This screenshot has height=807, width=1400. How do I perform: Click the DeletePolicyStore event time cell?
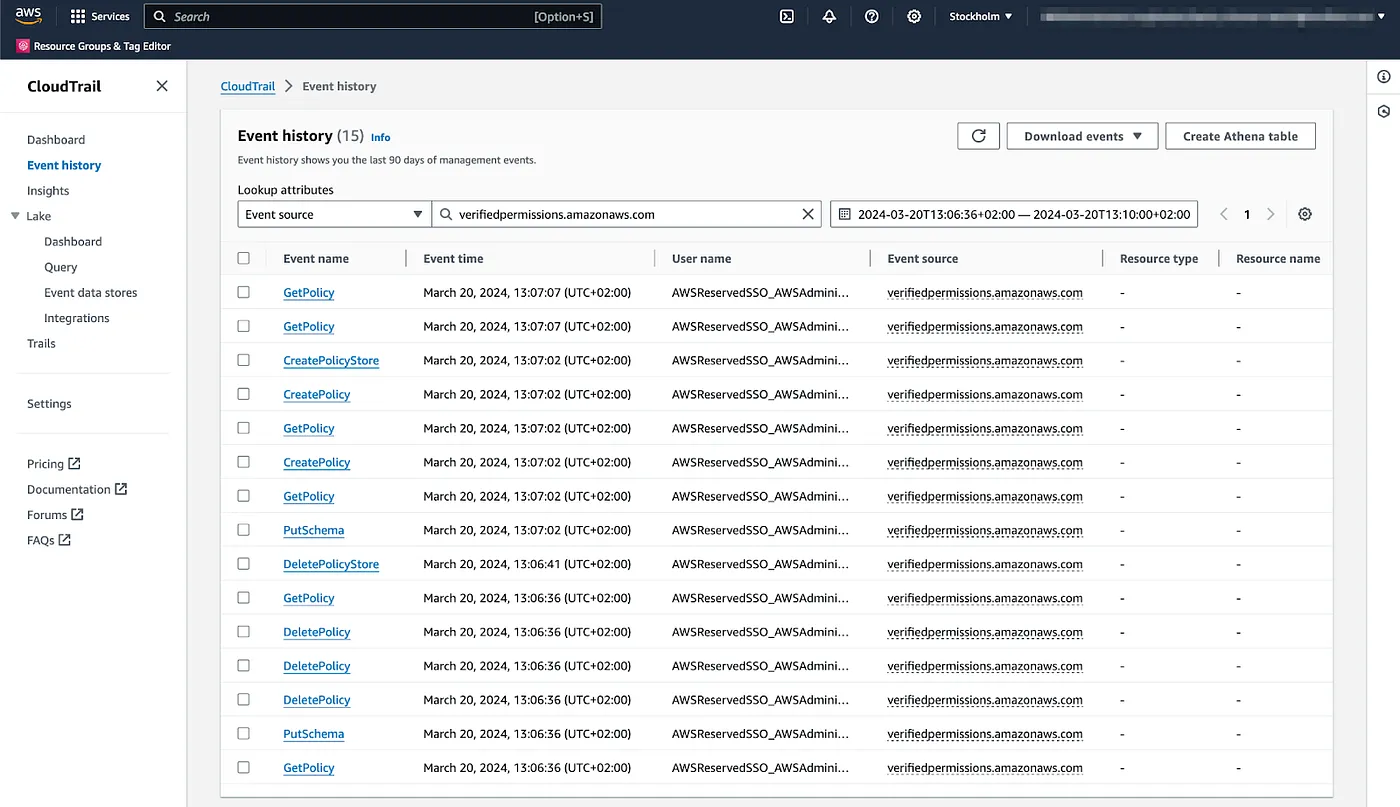tap(527, 564)
